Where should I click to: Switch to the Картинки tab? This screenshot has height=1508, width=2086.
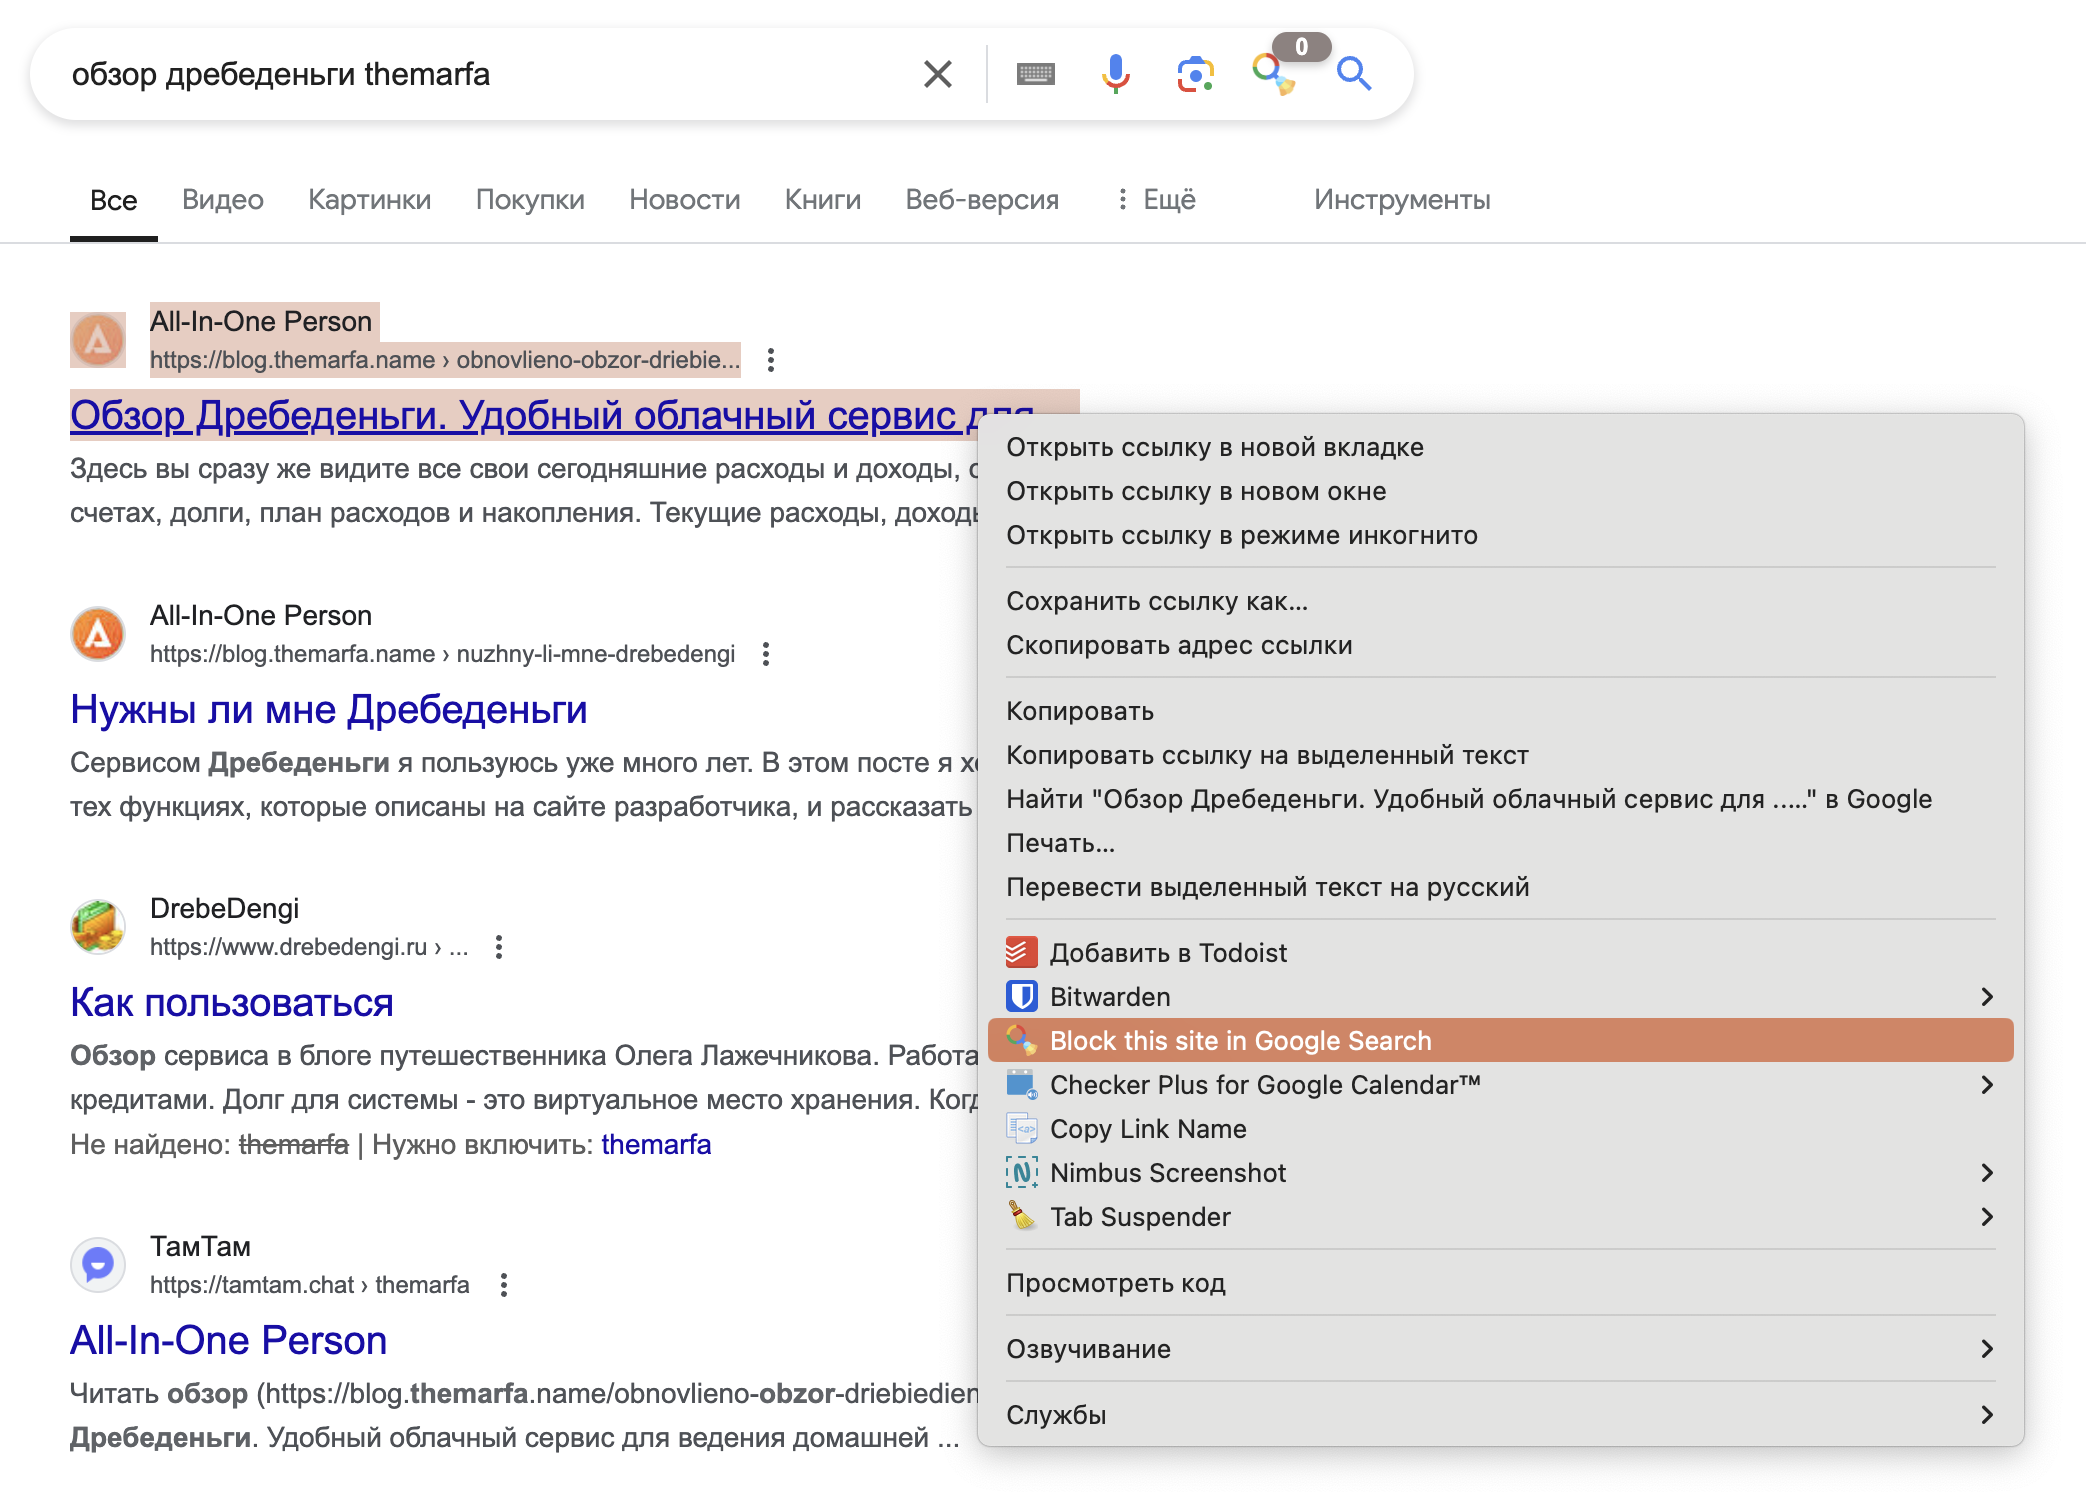click(369, 200)
